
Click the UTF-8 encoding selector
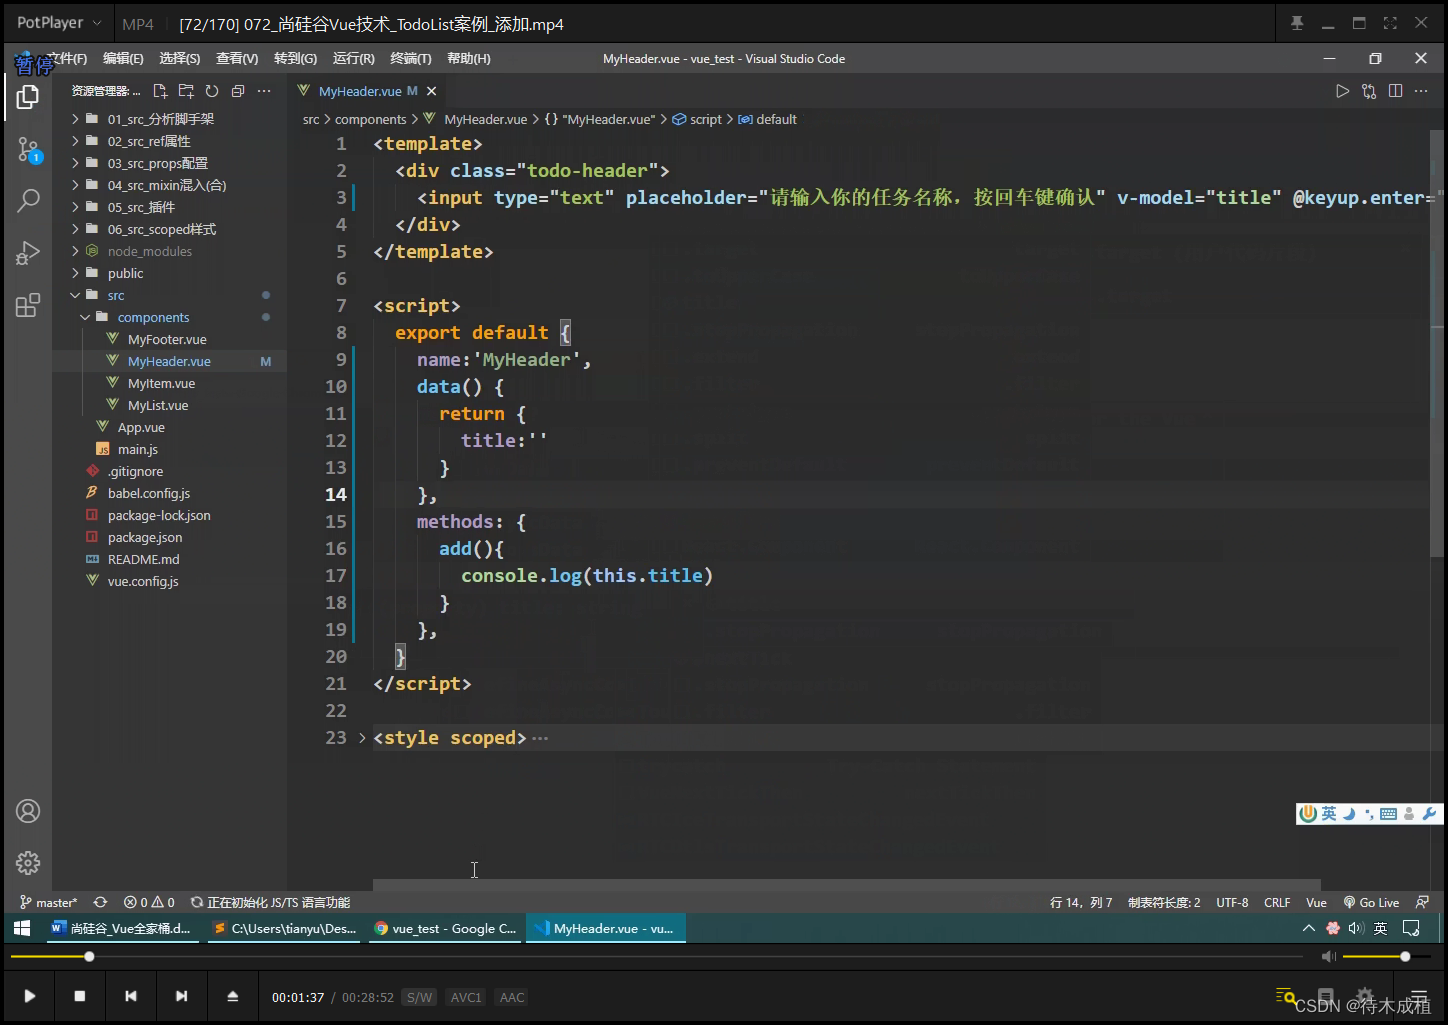click(1232, 902)
